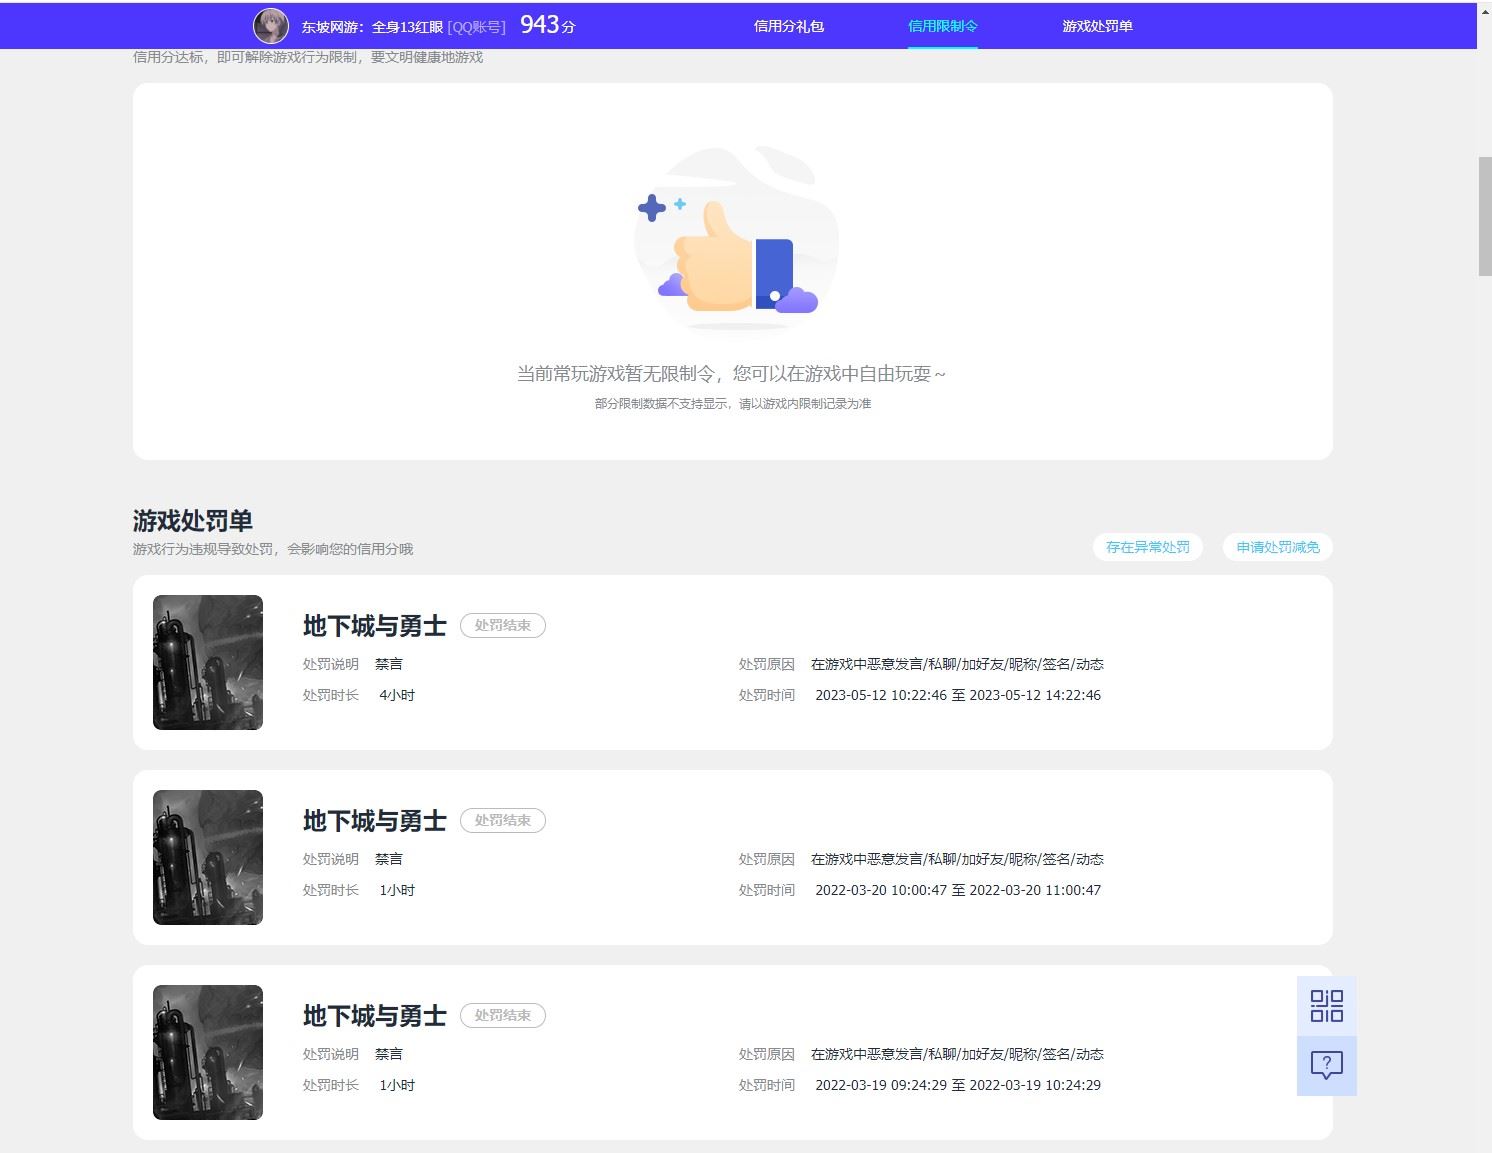The height and width of the screenshot is (1153, 1492).
Task: Click the user avatar in the top bar
Action: click(x=270, y=25)
